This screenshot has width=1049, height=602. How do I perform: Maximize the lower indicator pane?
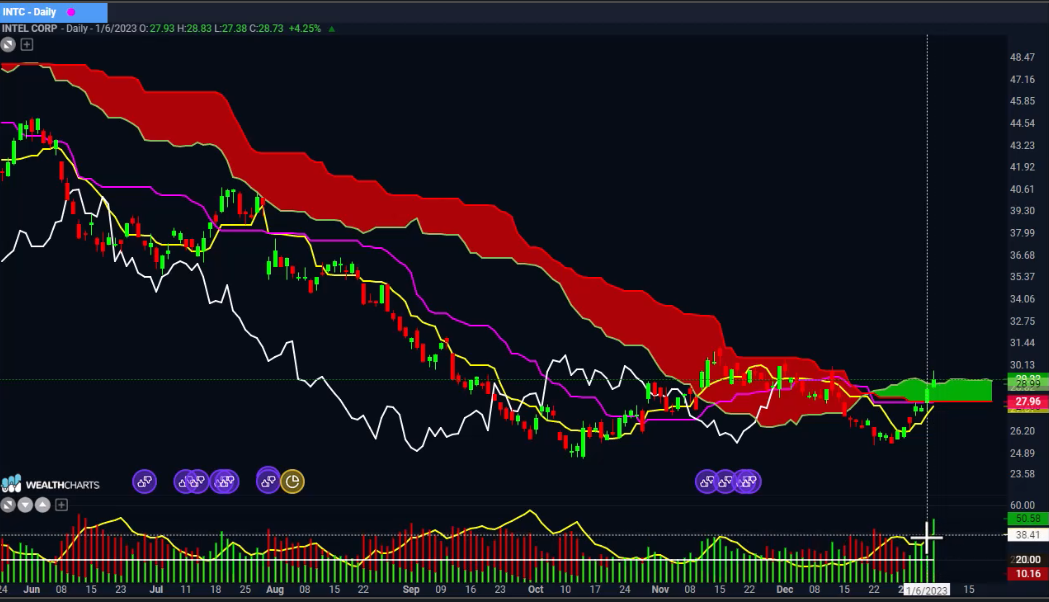click(x=7, y=505)
